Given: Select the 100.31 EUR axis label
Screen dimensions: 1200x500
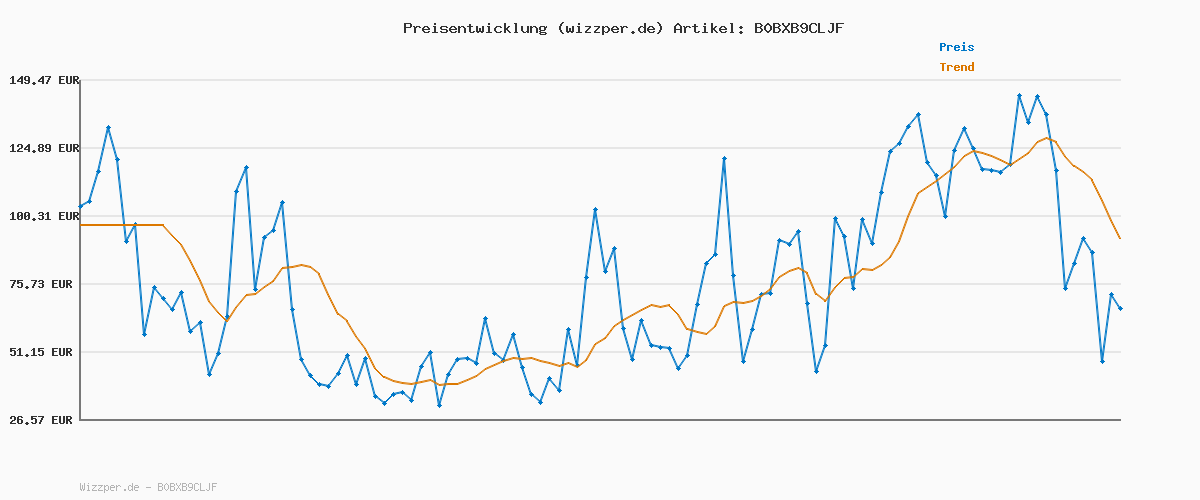Looking at the screenshot, I should click(43, 216).
